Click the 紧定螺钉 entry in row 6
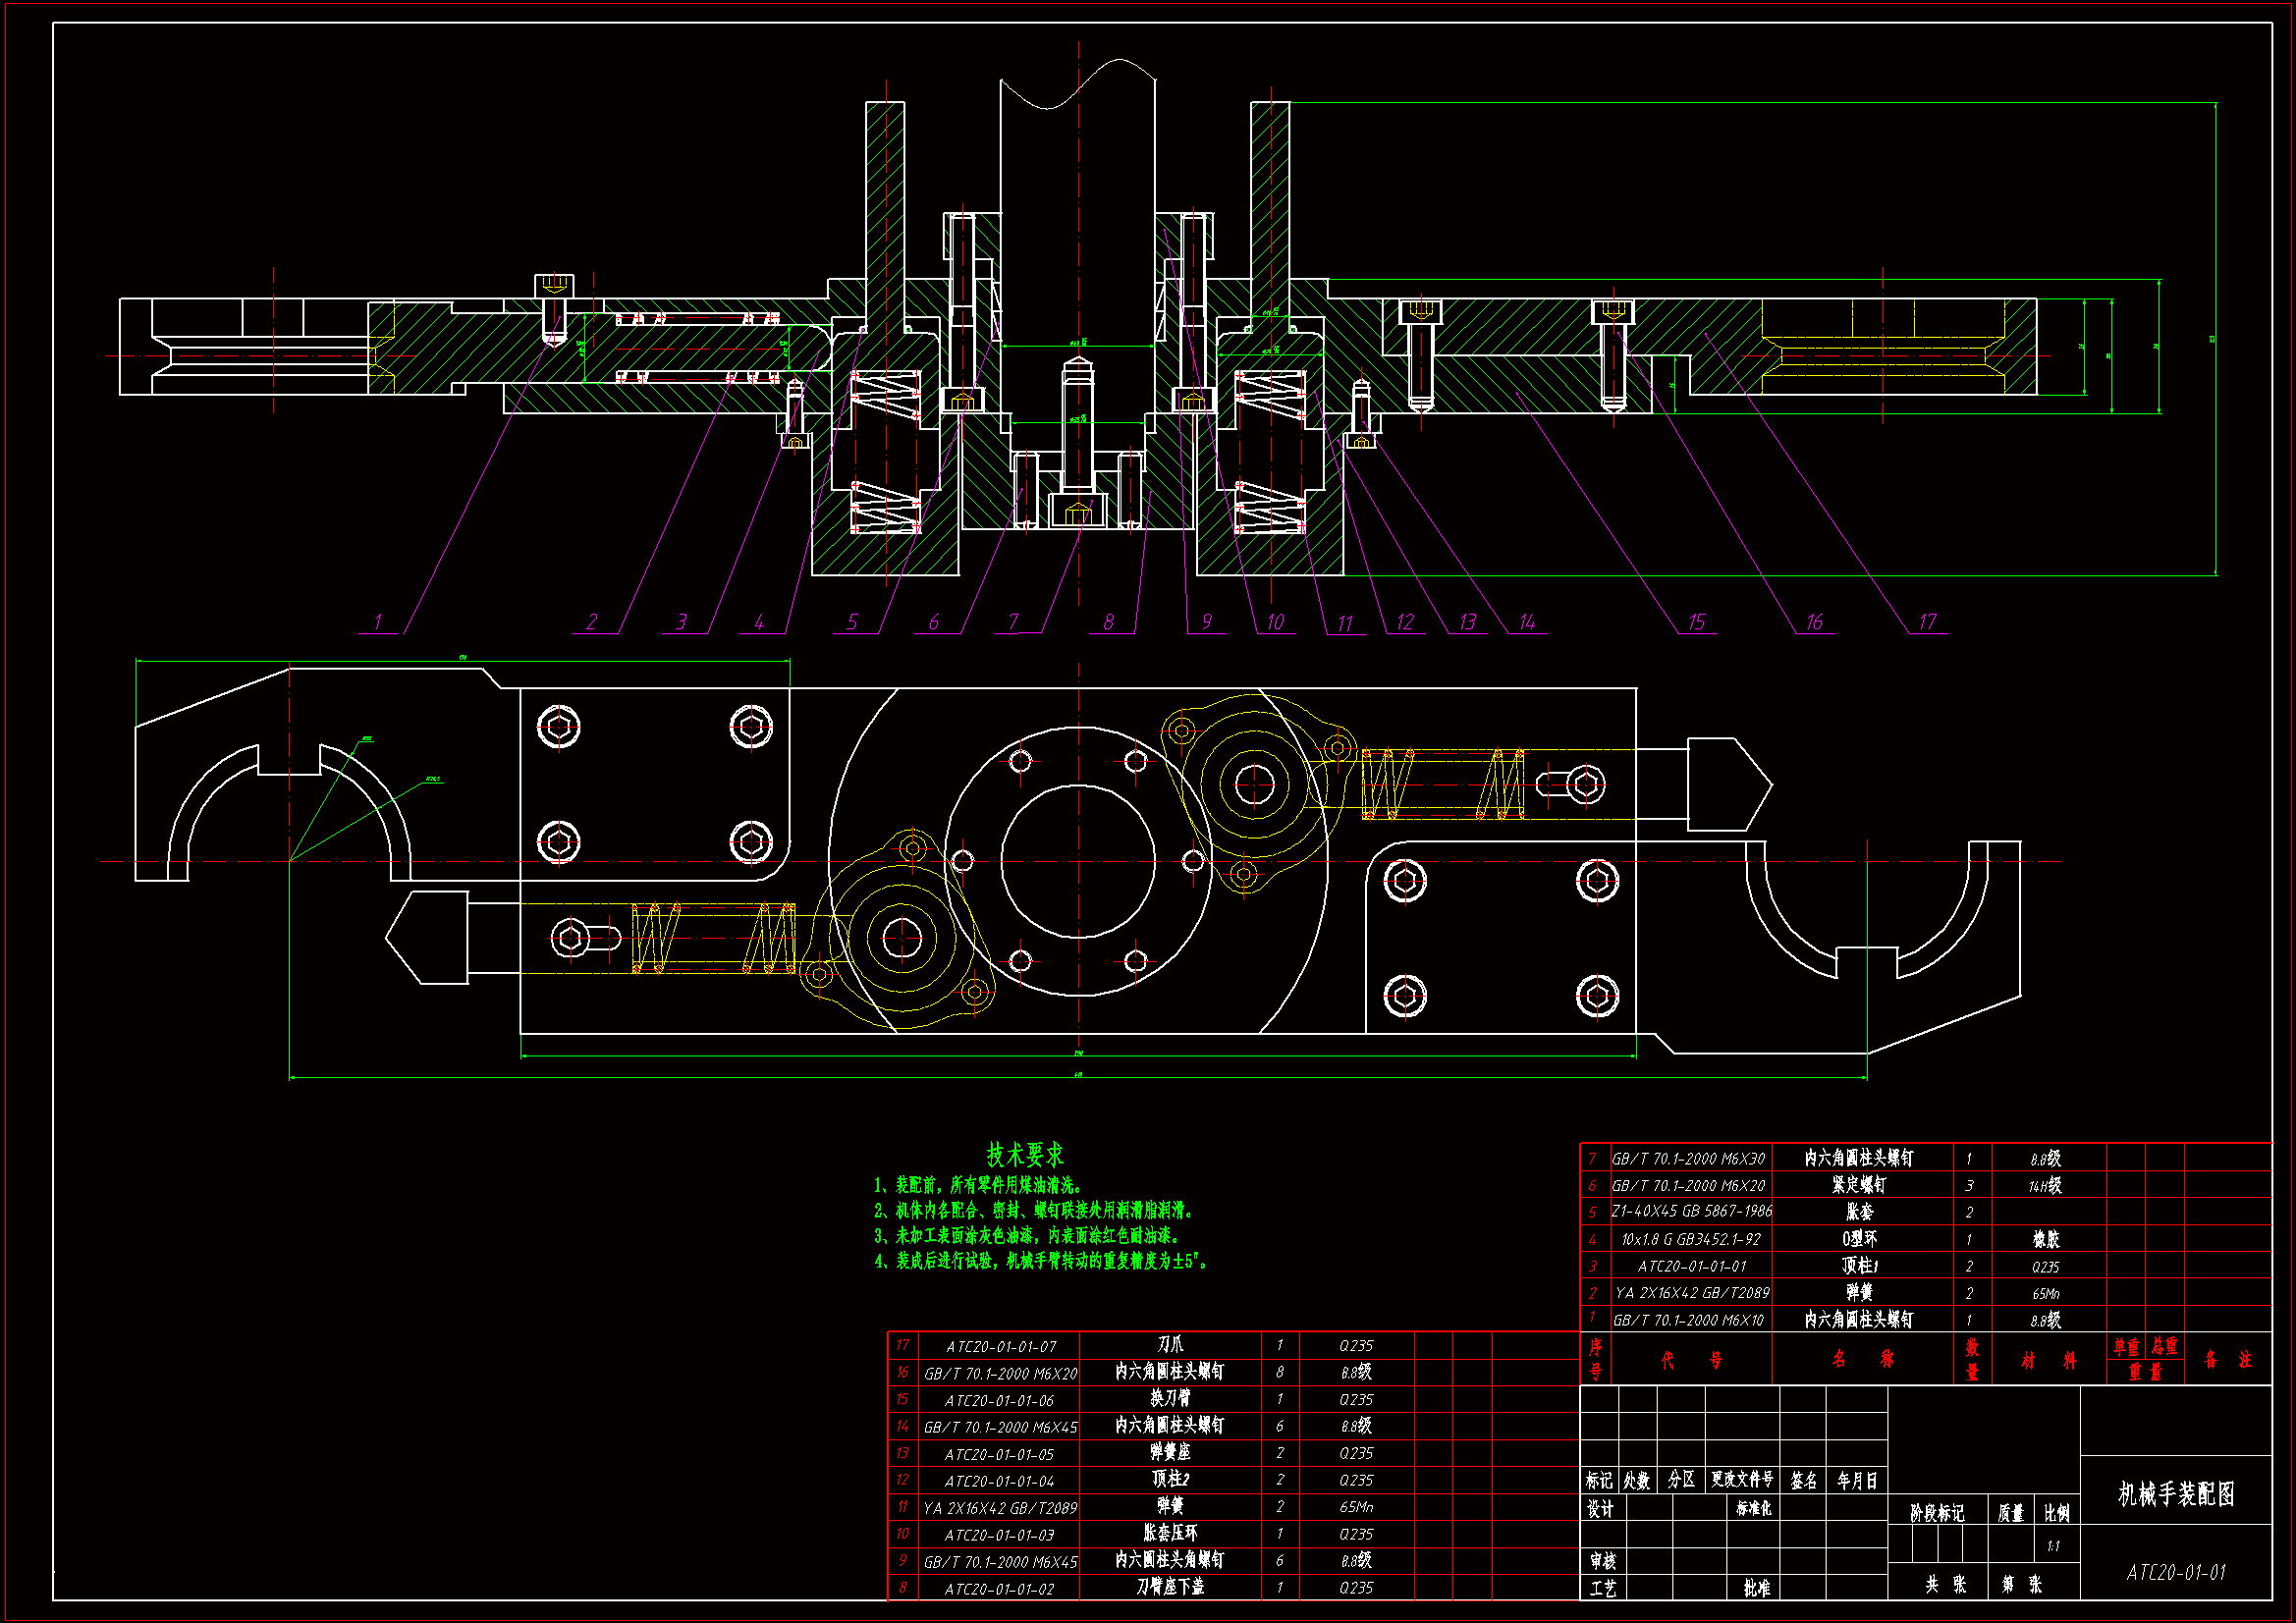The height and width of the screenshot is (1623, 2296). pos(1859,1185)
